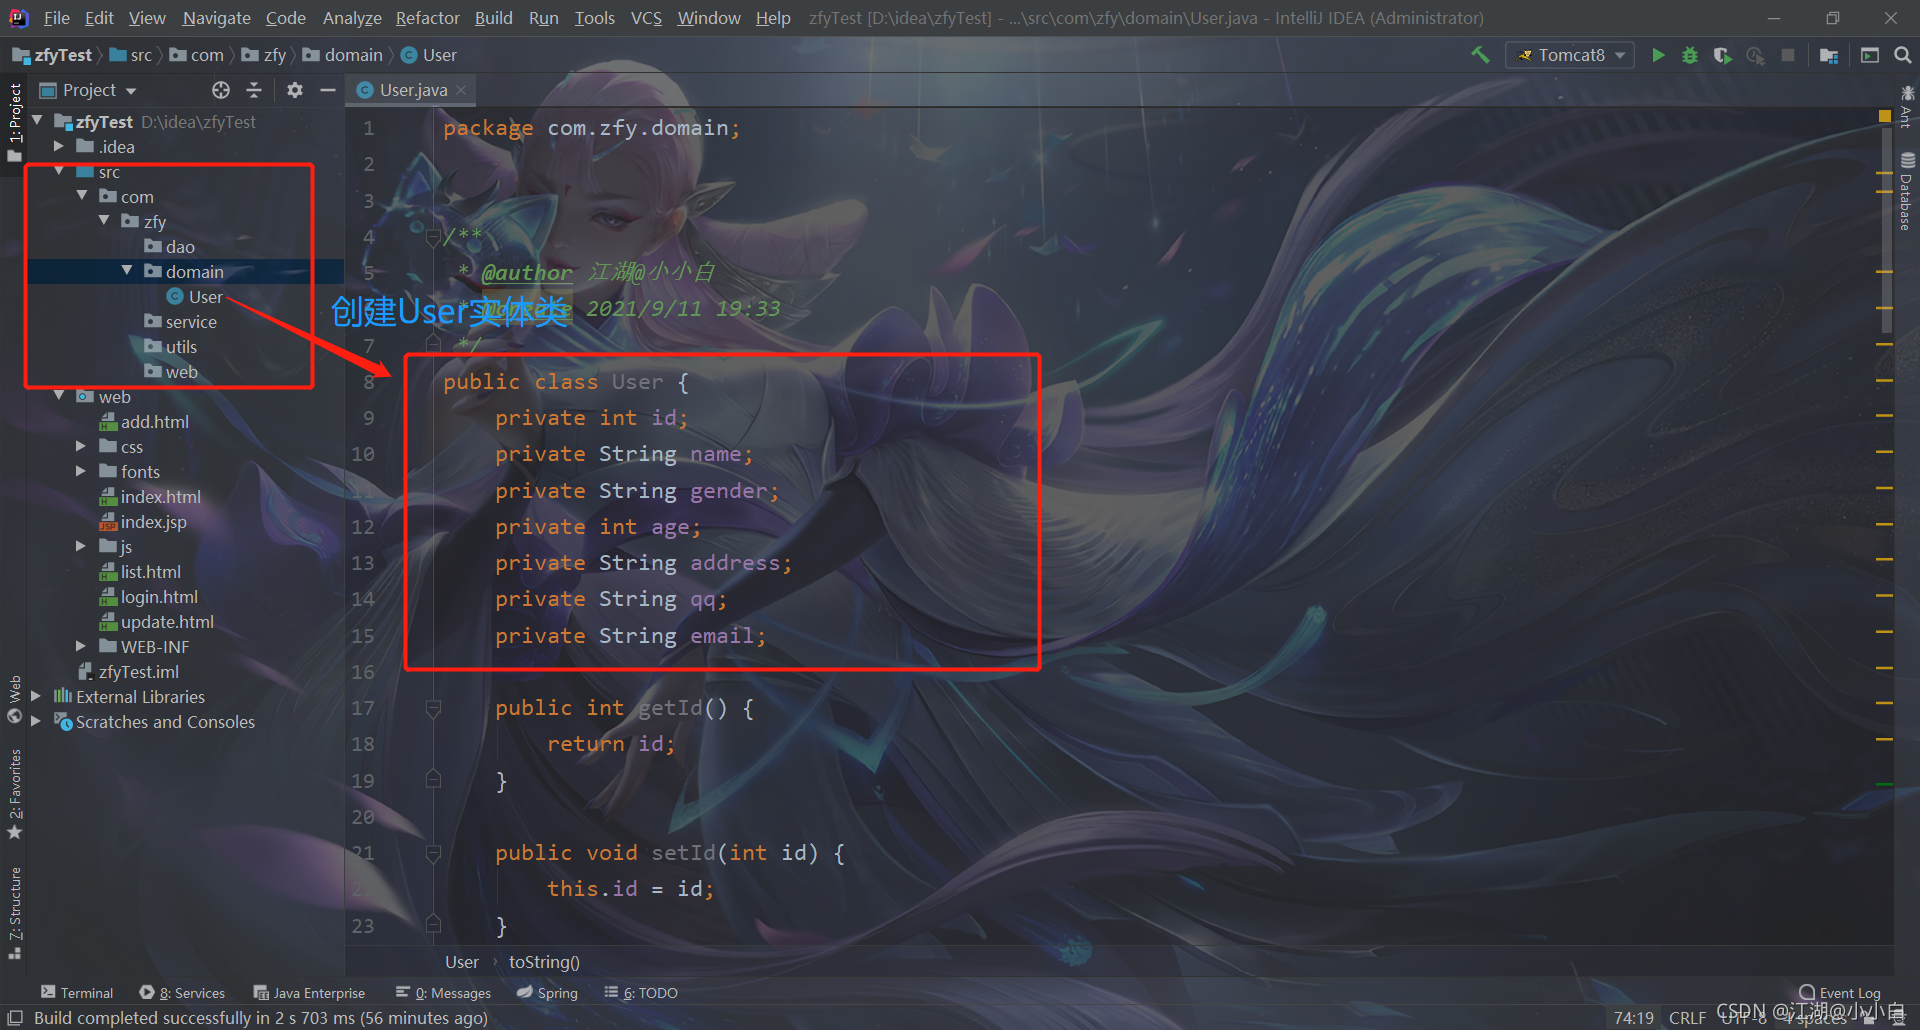Open Project panel settings gear
1920x1030 pixels.
pos(294,90)
